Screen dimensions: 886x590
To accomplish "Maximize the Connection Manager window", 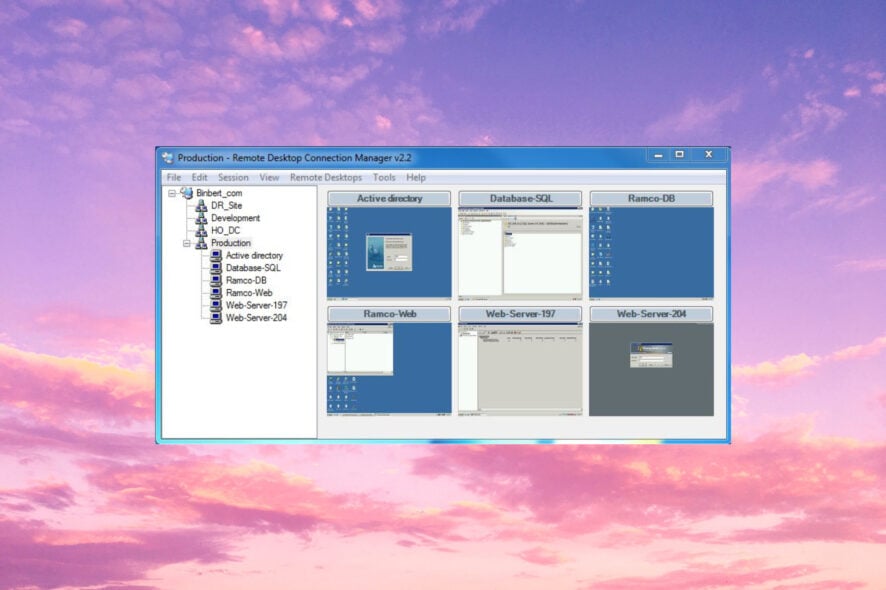I will click(x=680, y=155).
